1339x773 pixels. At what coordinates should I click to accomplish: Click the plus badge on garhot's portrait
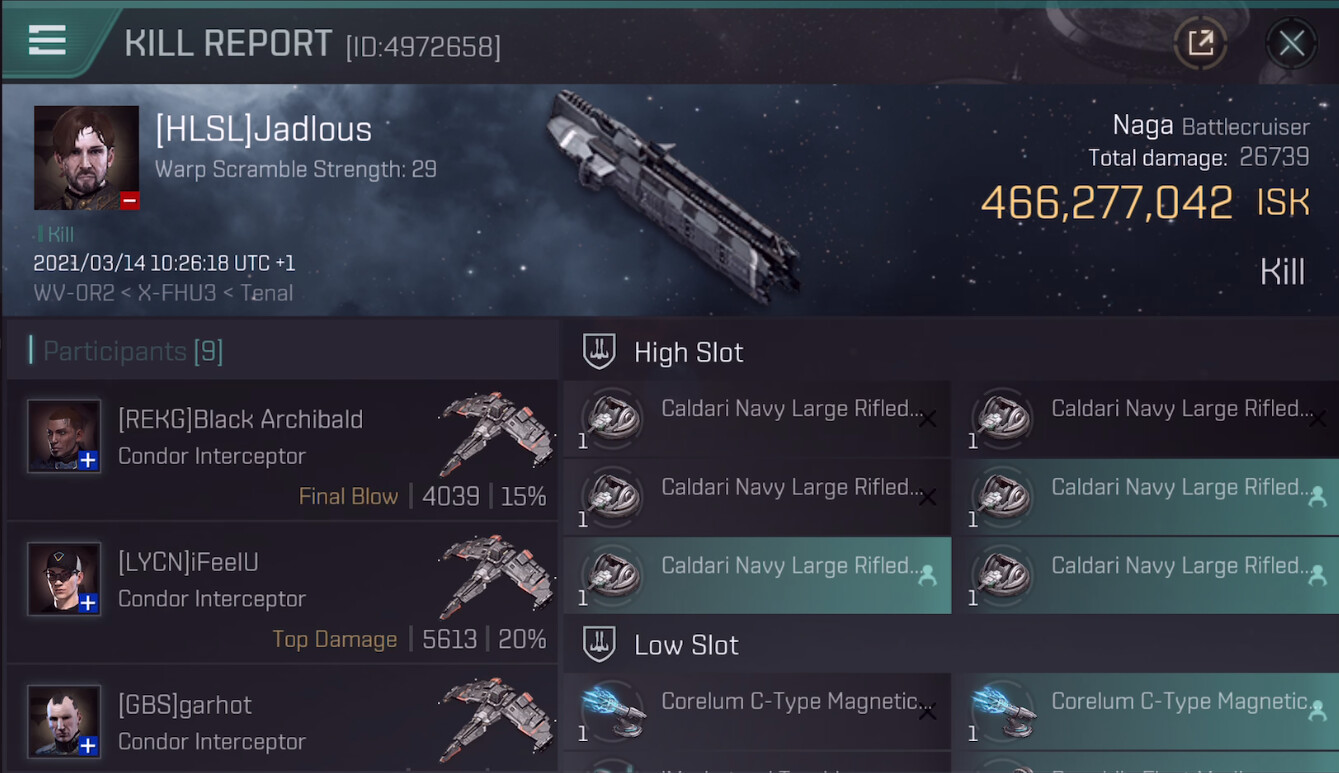[88, 745]
